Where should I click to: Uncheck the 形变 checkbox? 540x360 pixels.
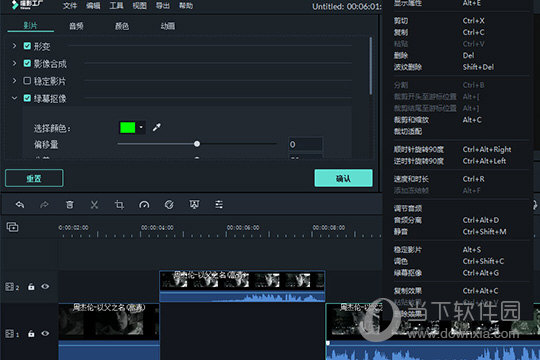(27, 46)
